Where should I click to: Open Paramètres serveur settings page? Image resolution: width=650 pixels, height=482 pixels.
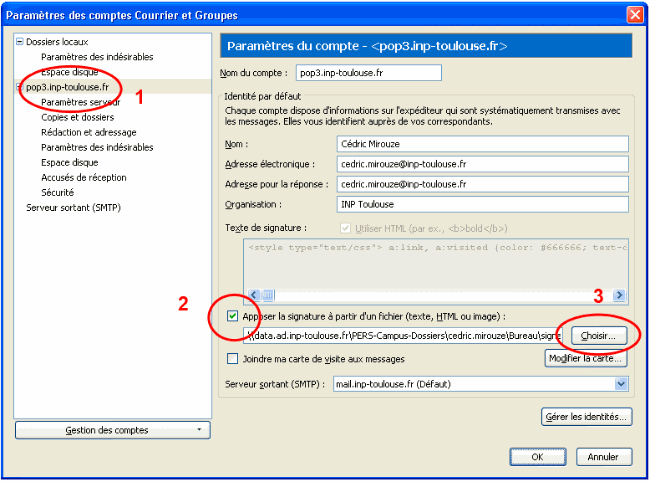pyautogui.click(x=80, y=102)
